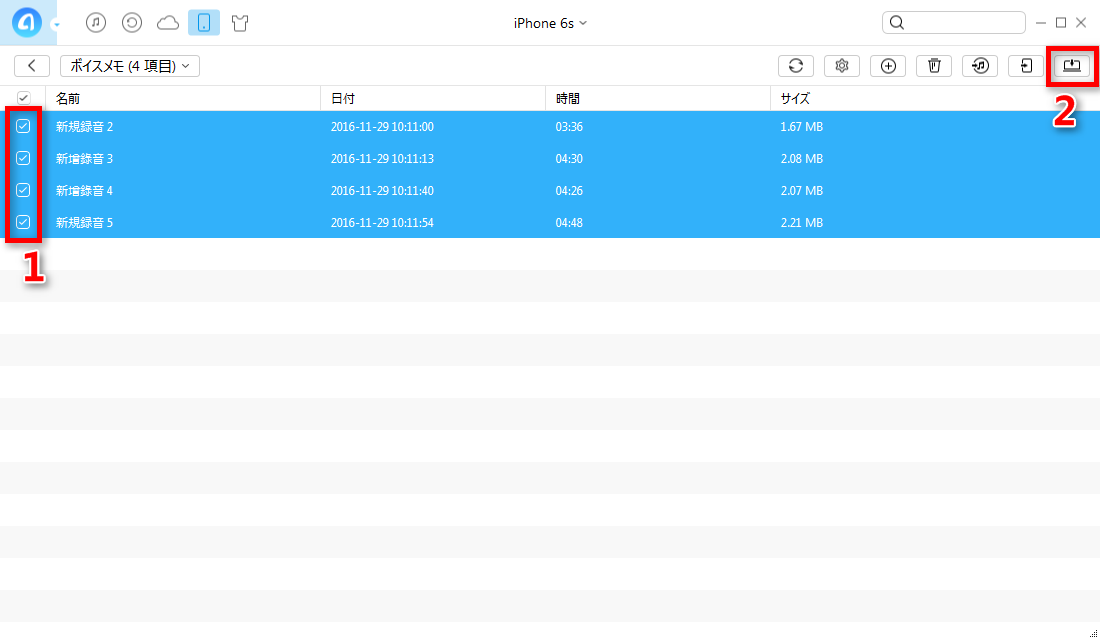Select the file name 新增錄音 3

point(84,159)
